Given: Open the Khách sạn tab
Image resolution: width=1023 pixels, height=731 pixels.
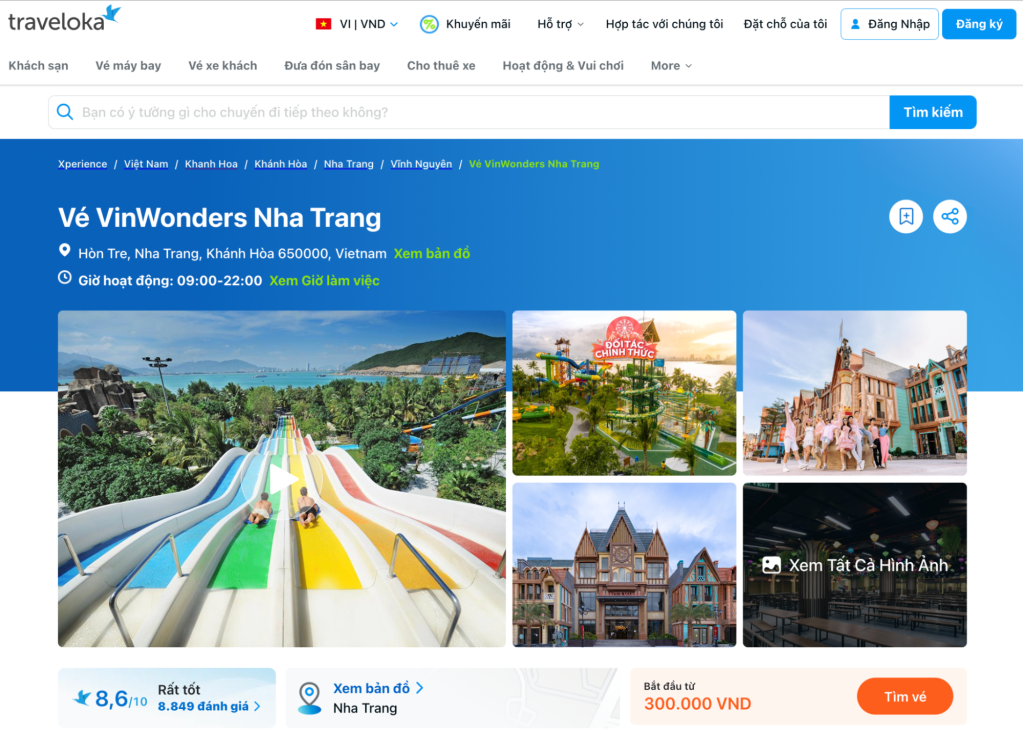Looking at the screenshot, I should tap(38, 65).
